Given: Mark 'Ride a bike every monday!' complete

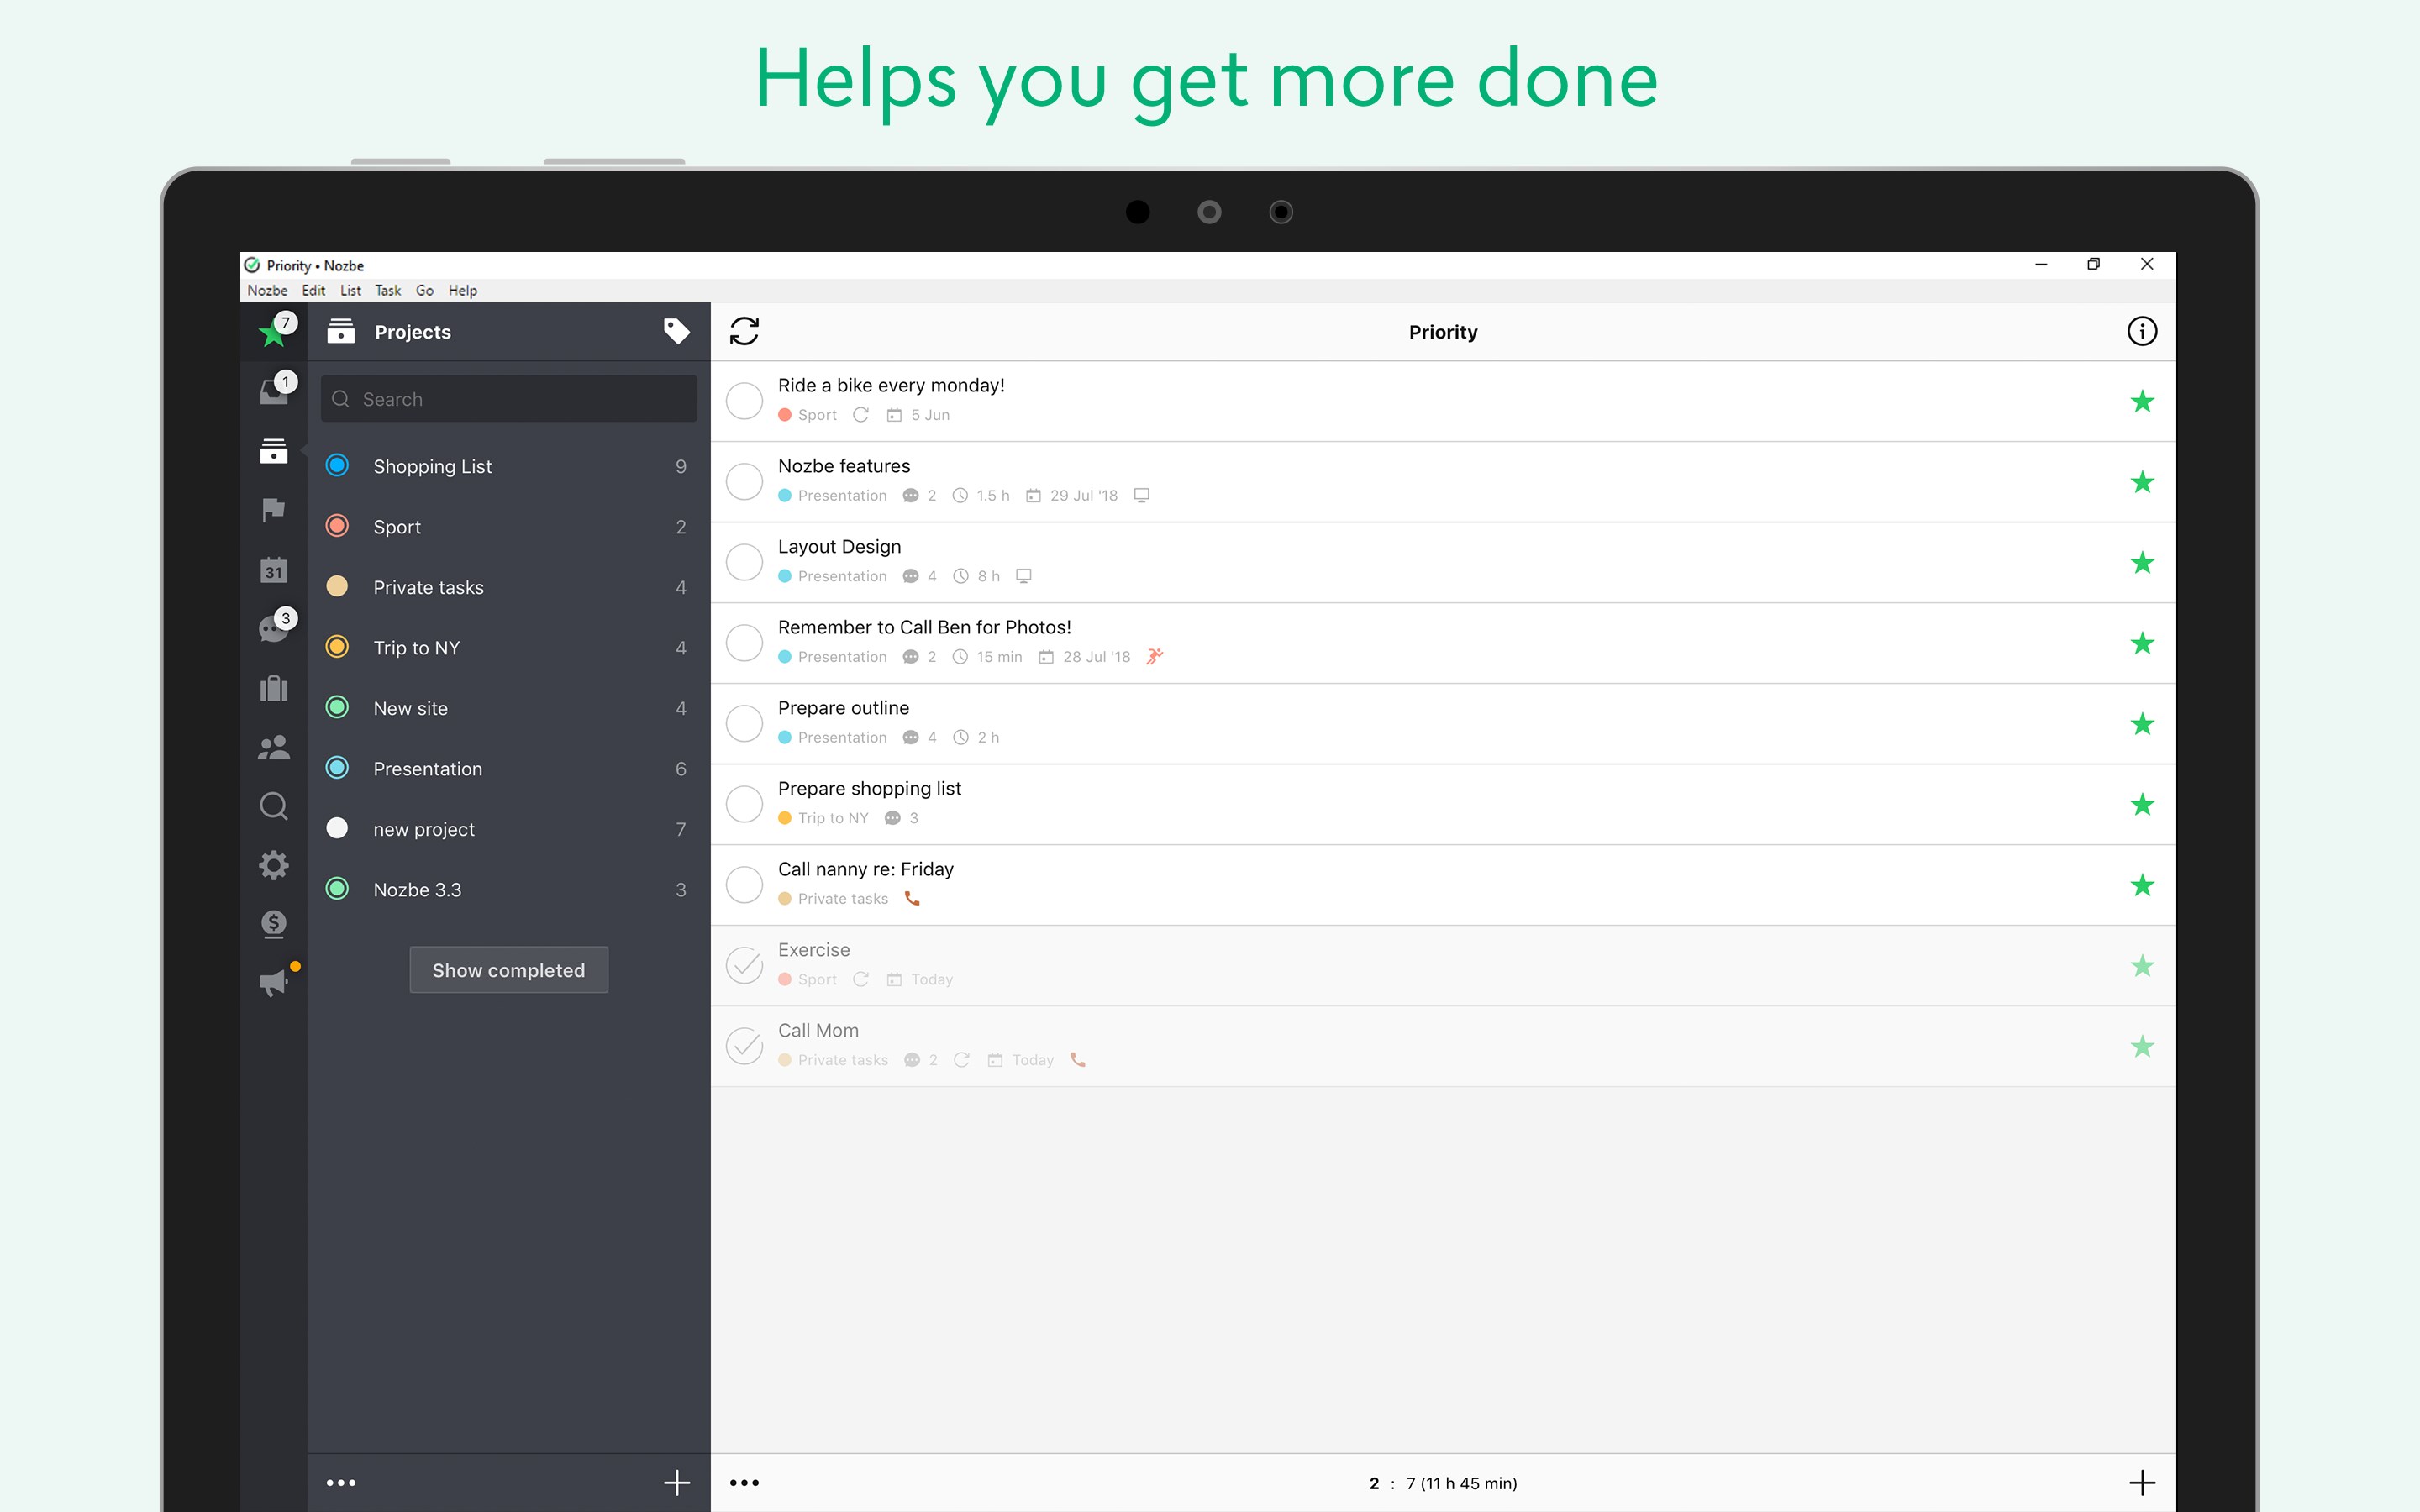Looking at the screenshot, I should coord(744,400).
